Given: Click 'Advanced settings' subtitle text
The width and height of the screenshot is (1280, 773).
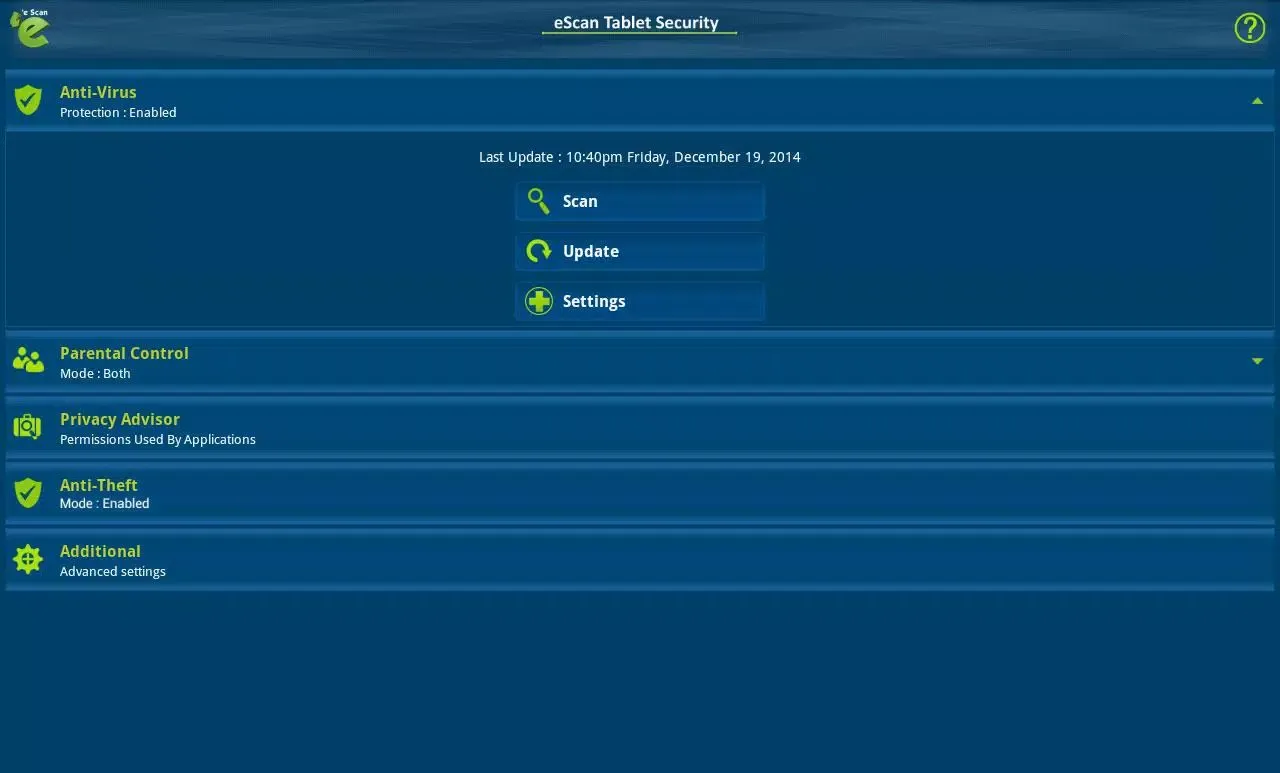Looking at the screenshot, I should pos(113,572).
